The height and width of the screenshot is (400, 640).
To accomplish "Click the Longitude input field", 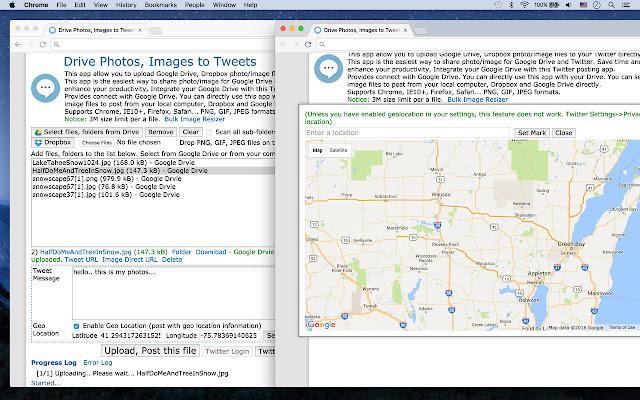I will [230, 336].
